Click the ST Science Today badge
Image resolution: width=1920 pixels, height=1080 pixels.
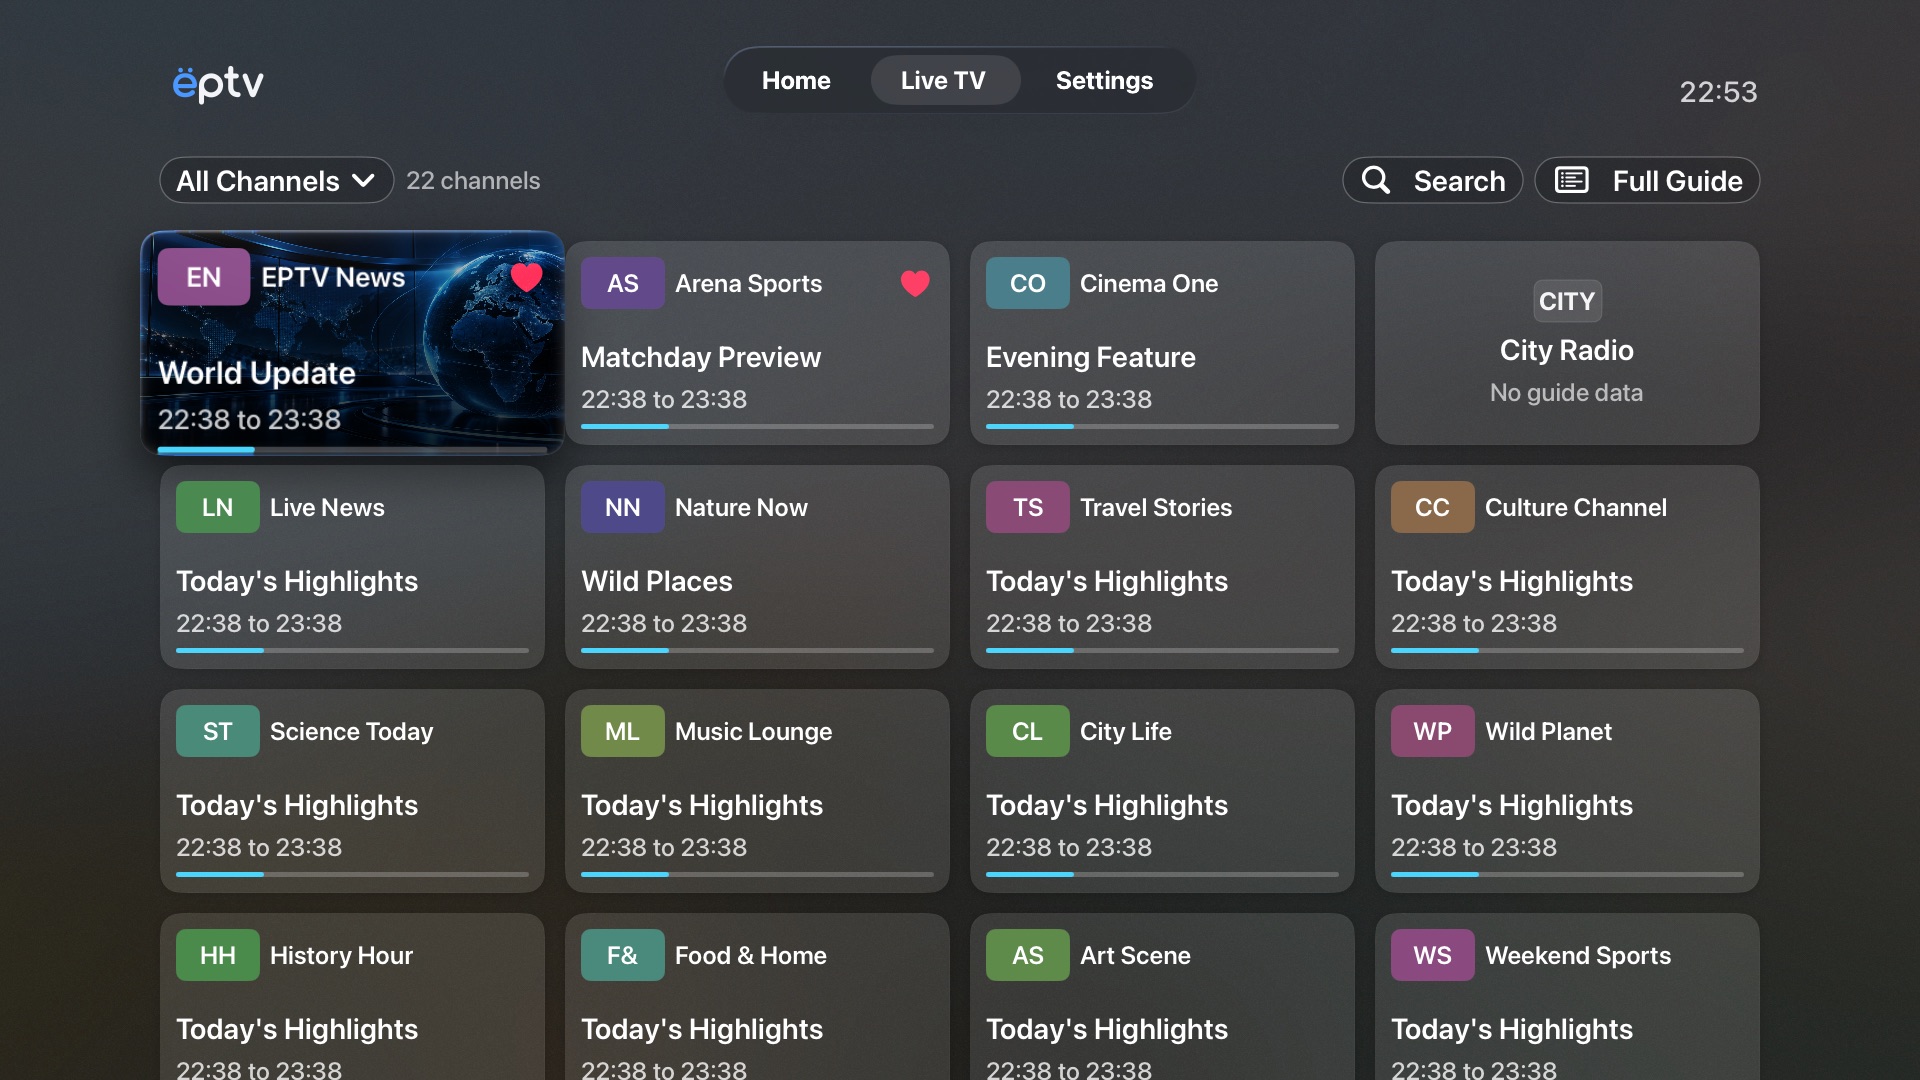tap(218, 732)
